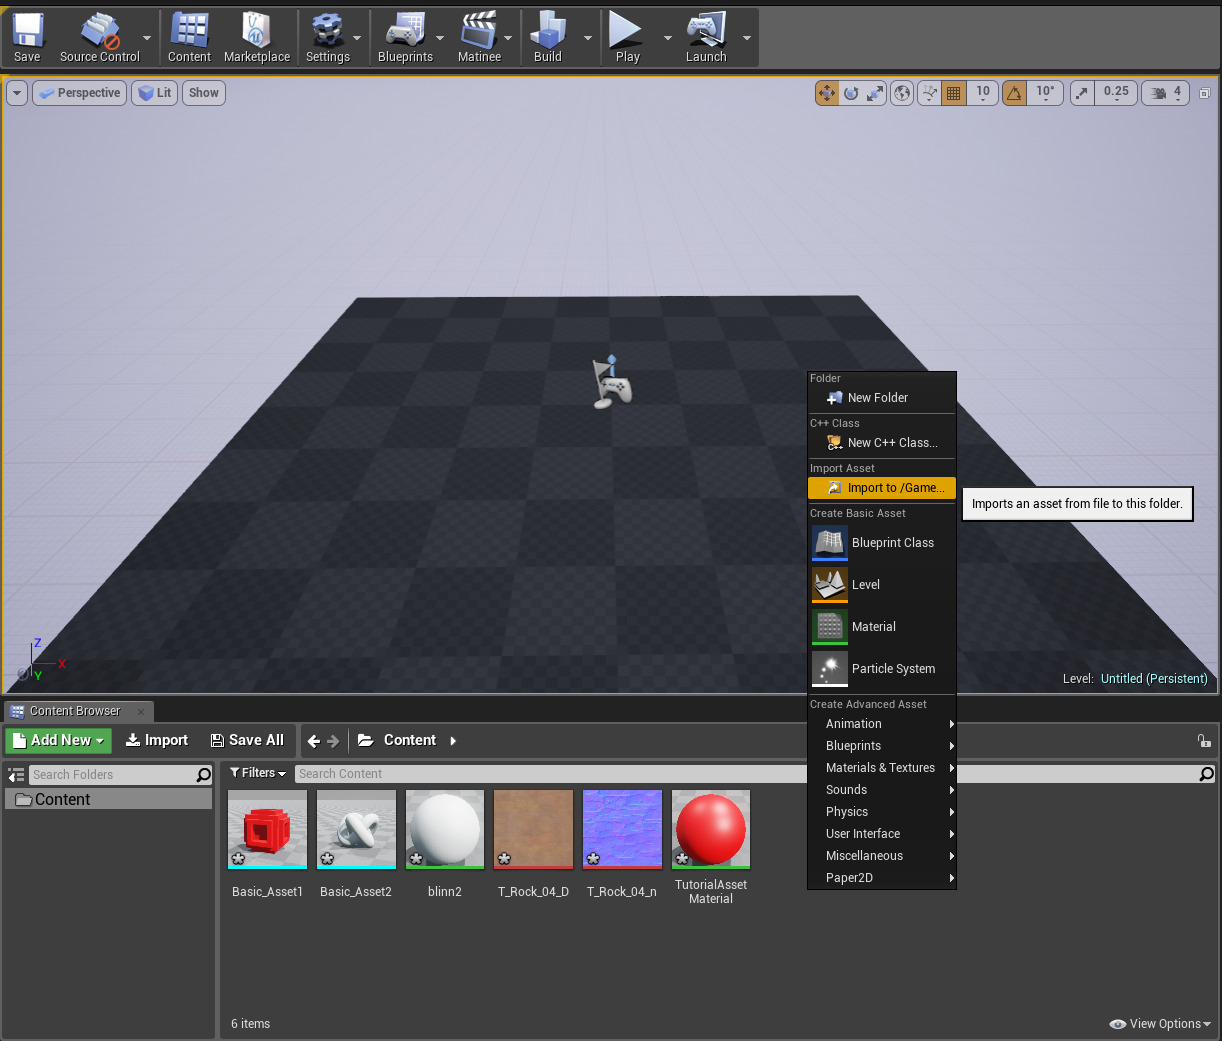Select the translate transform gizmo tool
The height and width of the screenshot is (1041, 1222).
pos(827,93)
